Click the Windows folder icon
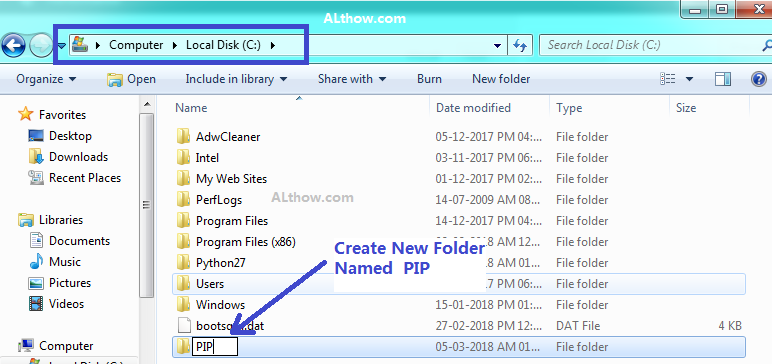 coord(183,304)
